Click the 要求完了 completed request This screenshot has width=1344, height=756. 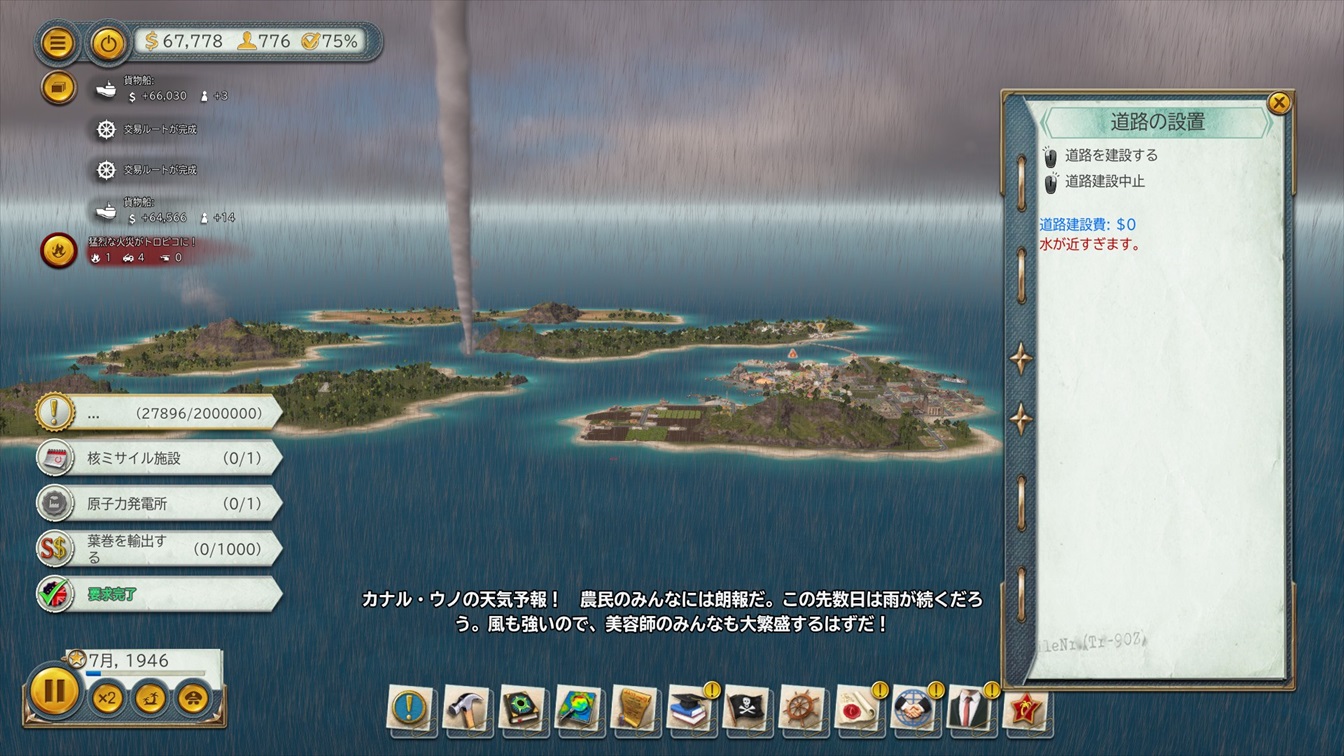pos(160,594)
